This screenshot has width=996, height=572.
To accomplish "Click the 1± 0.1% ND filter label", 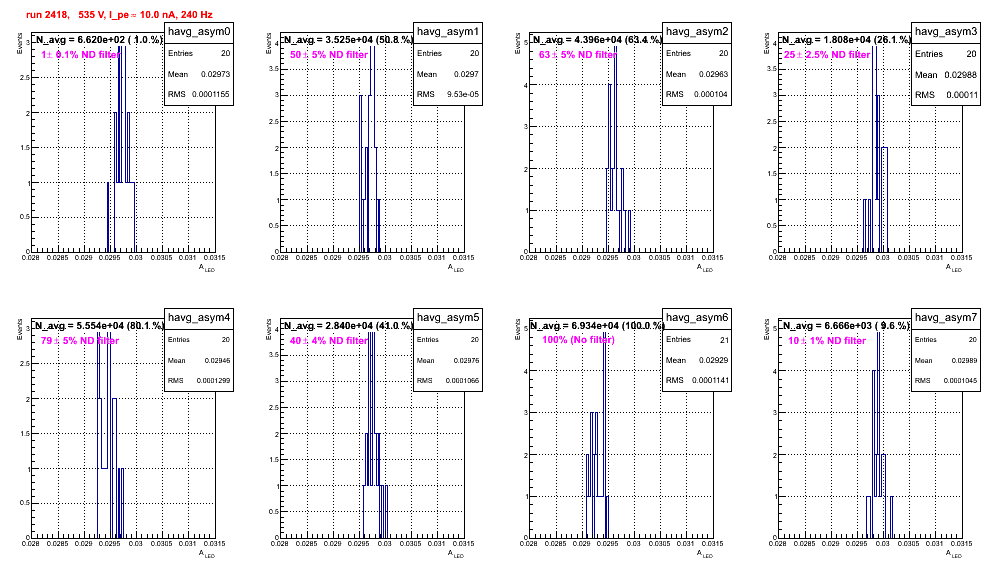I will coord(80,55).
